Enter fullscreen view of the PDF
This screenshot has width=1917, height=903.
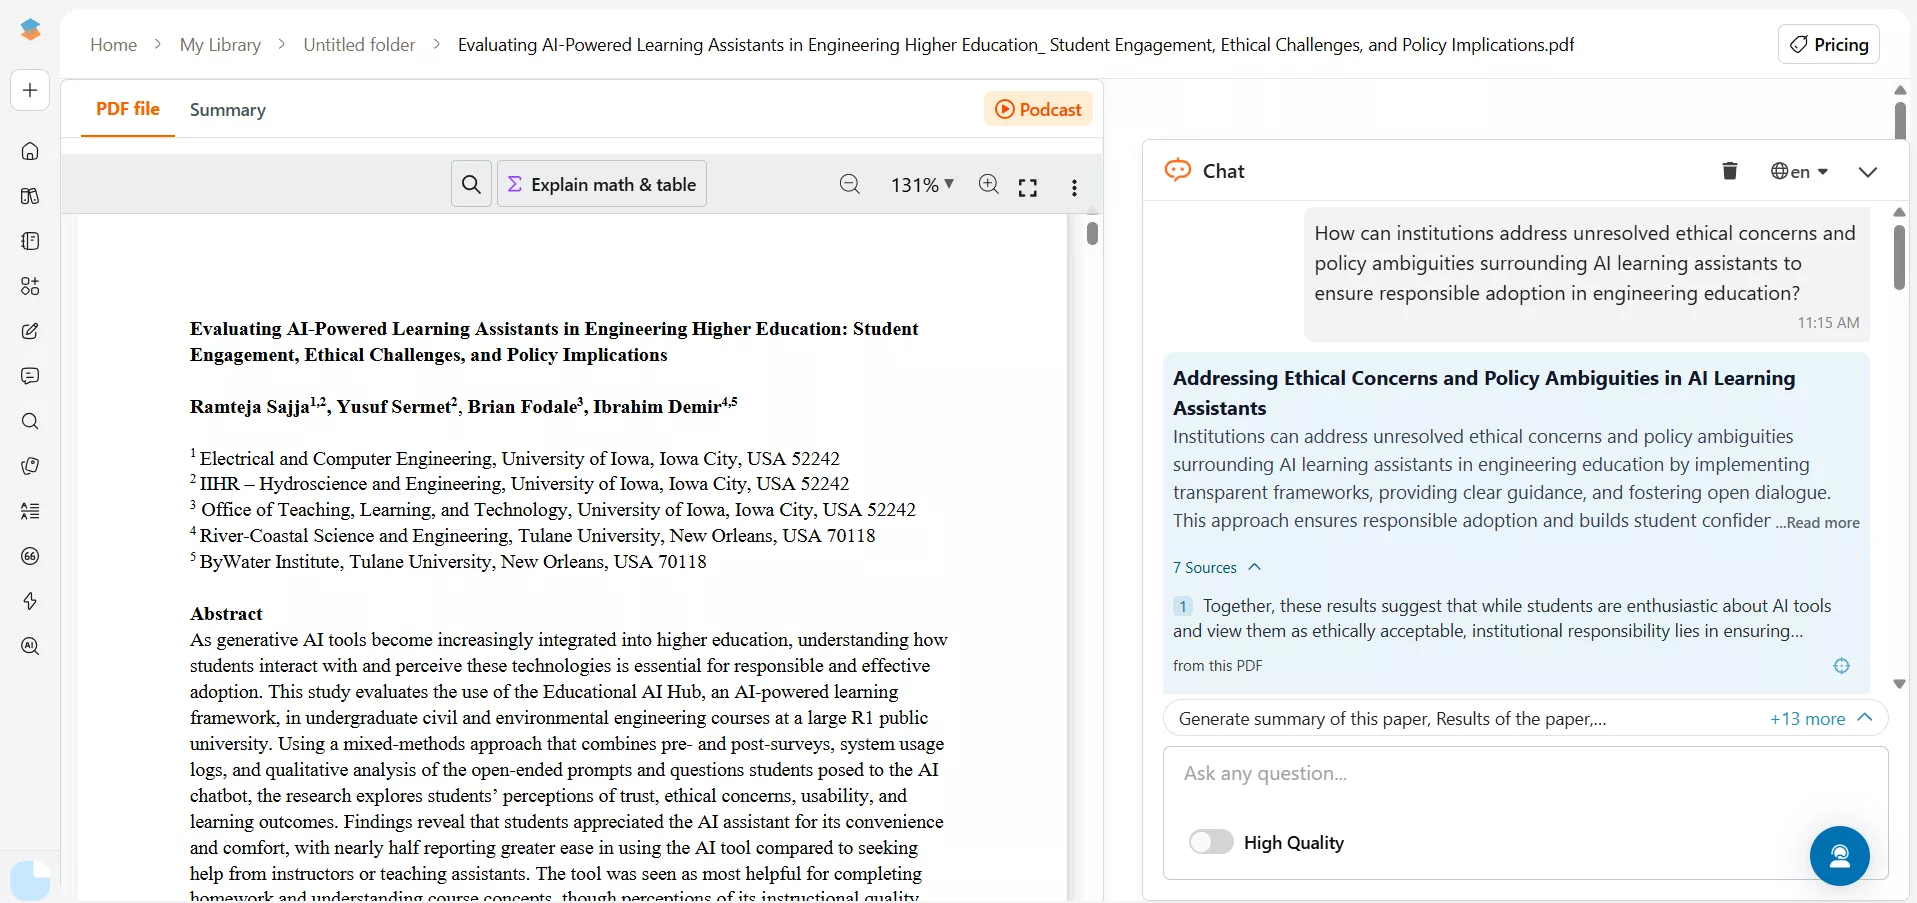(1027, 186)
